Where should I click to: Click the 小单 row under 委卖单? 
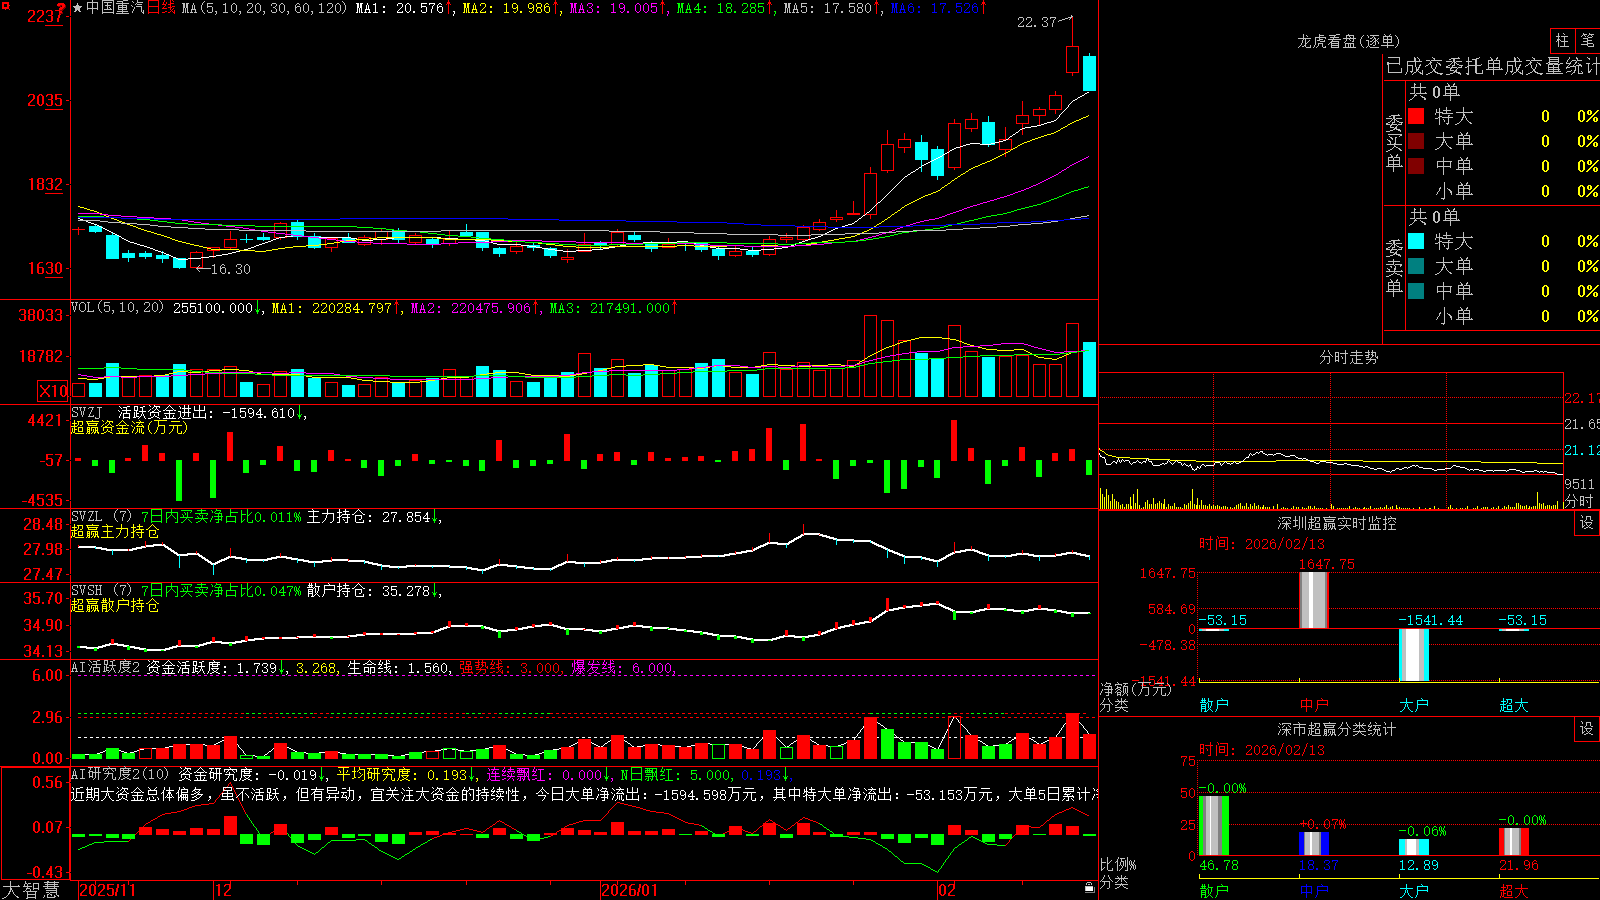pos(1503,316)
